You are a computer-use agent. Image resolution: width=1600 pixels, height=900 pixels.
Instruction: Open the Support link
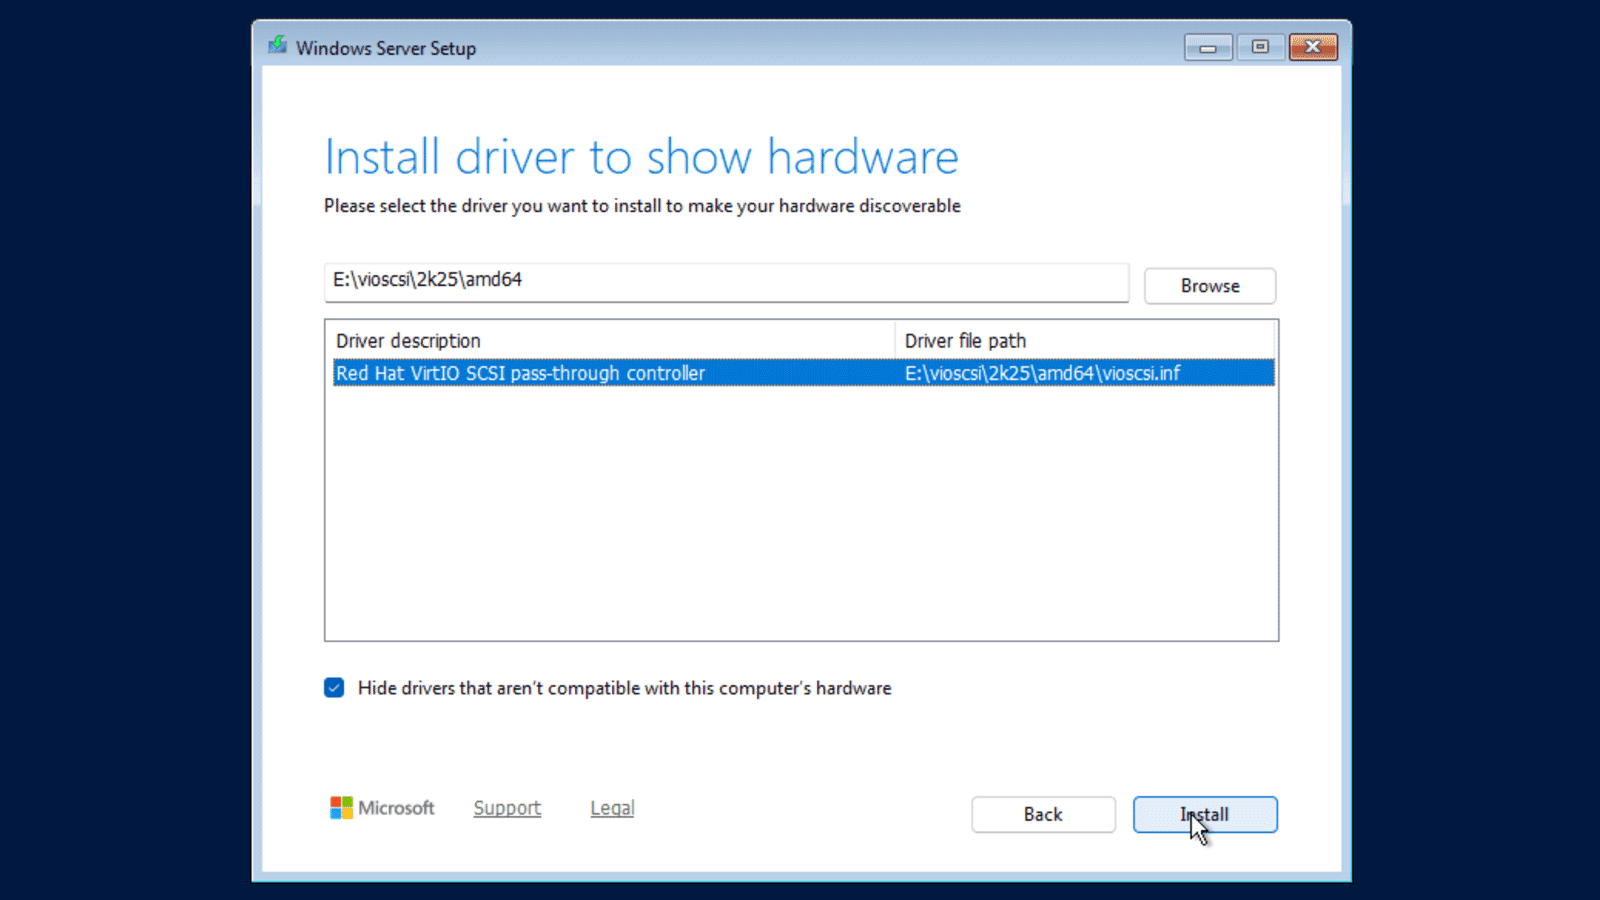(x=507, y=808)
